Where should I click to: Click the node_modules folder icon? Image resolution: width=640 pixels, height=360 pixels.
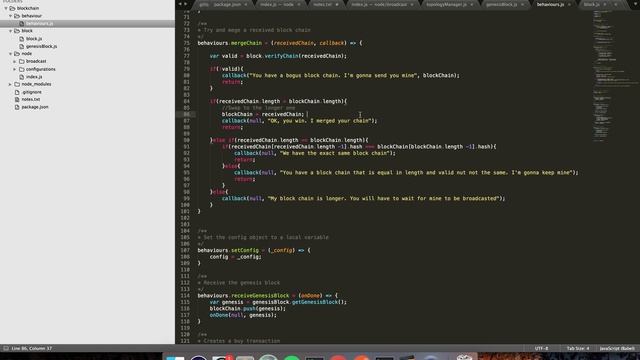point(17,84)
